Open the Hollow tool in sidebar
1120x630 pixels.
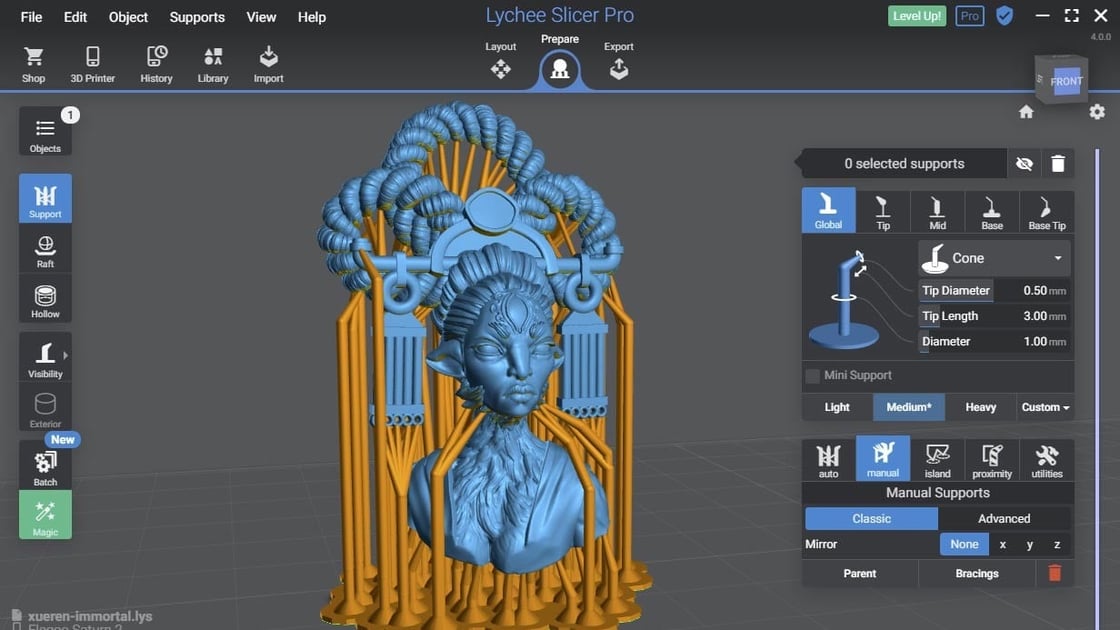tap(45, 299)
